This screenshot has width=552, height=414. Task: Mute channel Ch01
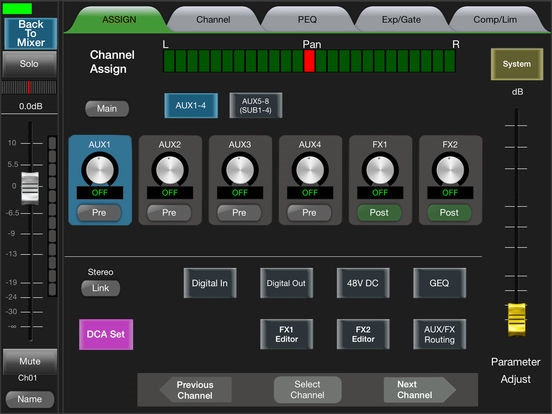tap(30, 362)
